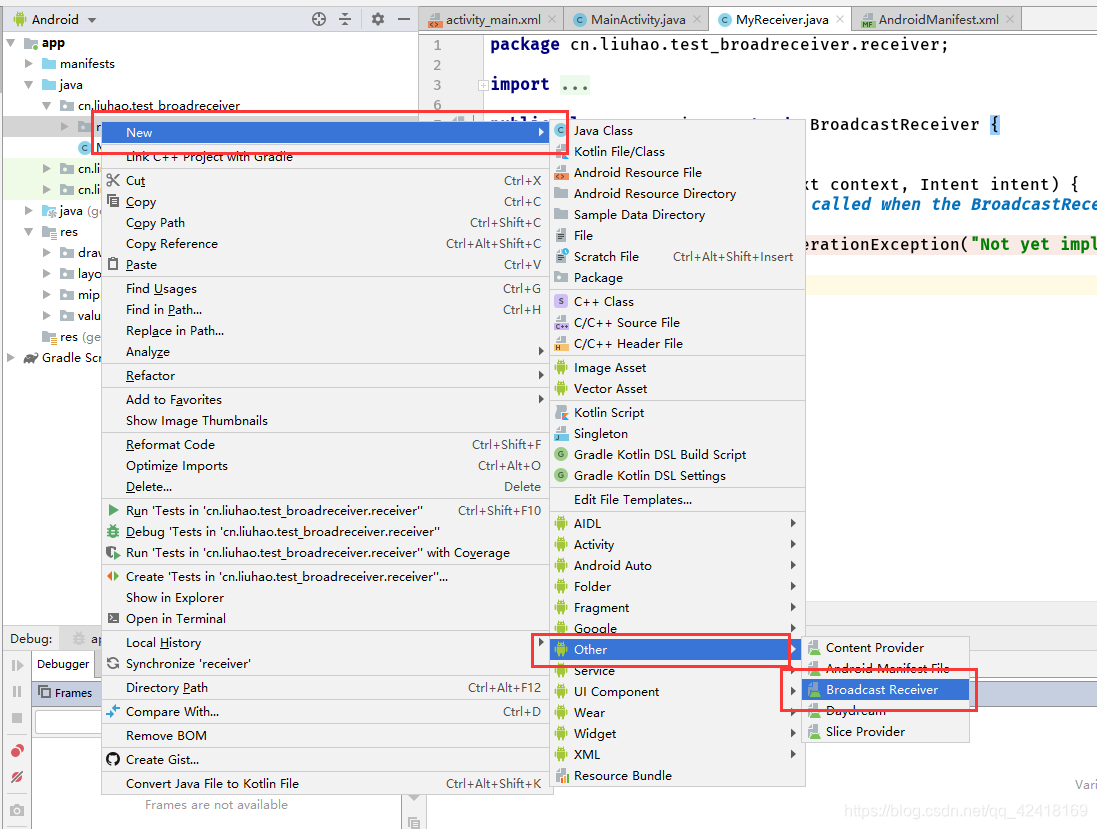Select Edit File Templates option
This screenshot has height=829, width=1097.
(x=677, y=499)
